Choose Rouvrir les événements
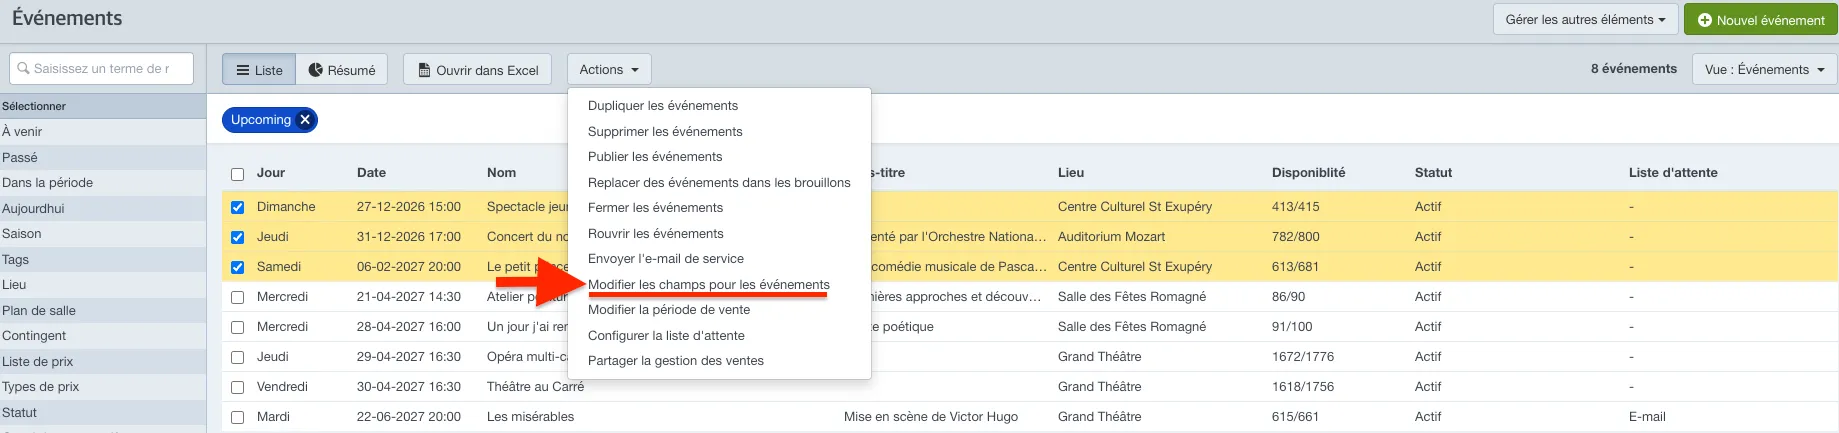This screenshot has width=1839, height=433. [x=656, y=233]
